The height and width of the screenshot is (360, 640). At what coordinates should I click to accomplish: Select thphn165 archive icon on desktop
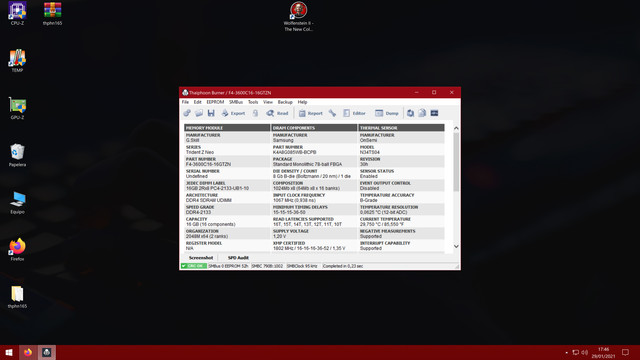(52, 13)
